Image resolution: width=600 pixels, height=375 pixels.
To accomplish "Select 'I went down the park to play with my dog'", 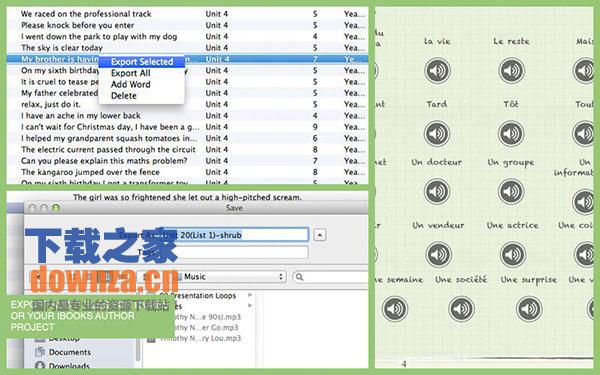I will pyautogui.click(x=188, y=37).
